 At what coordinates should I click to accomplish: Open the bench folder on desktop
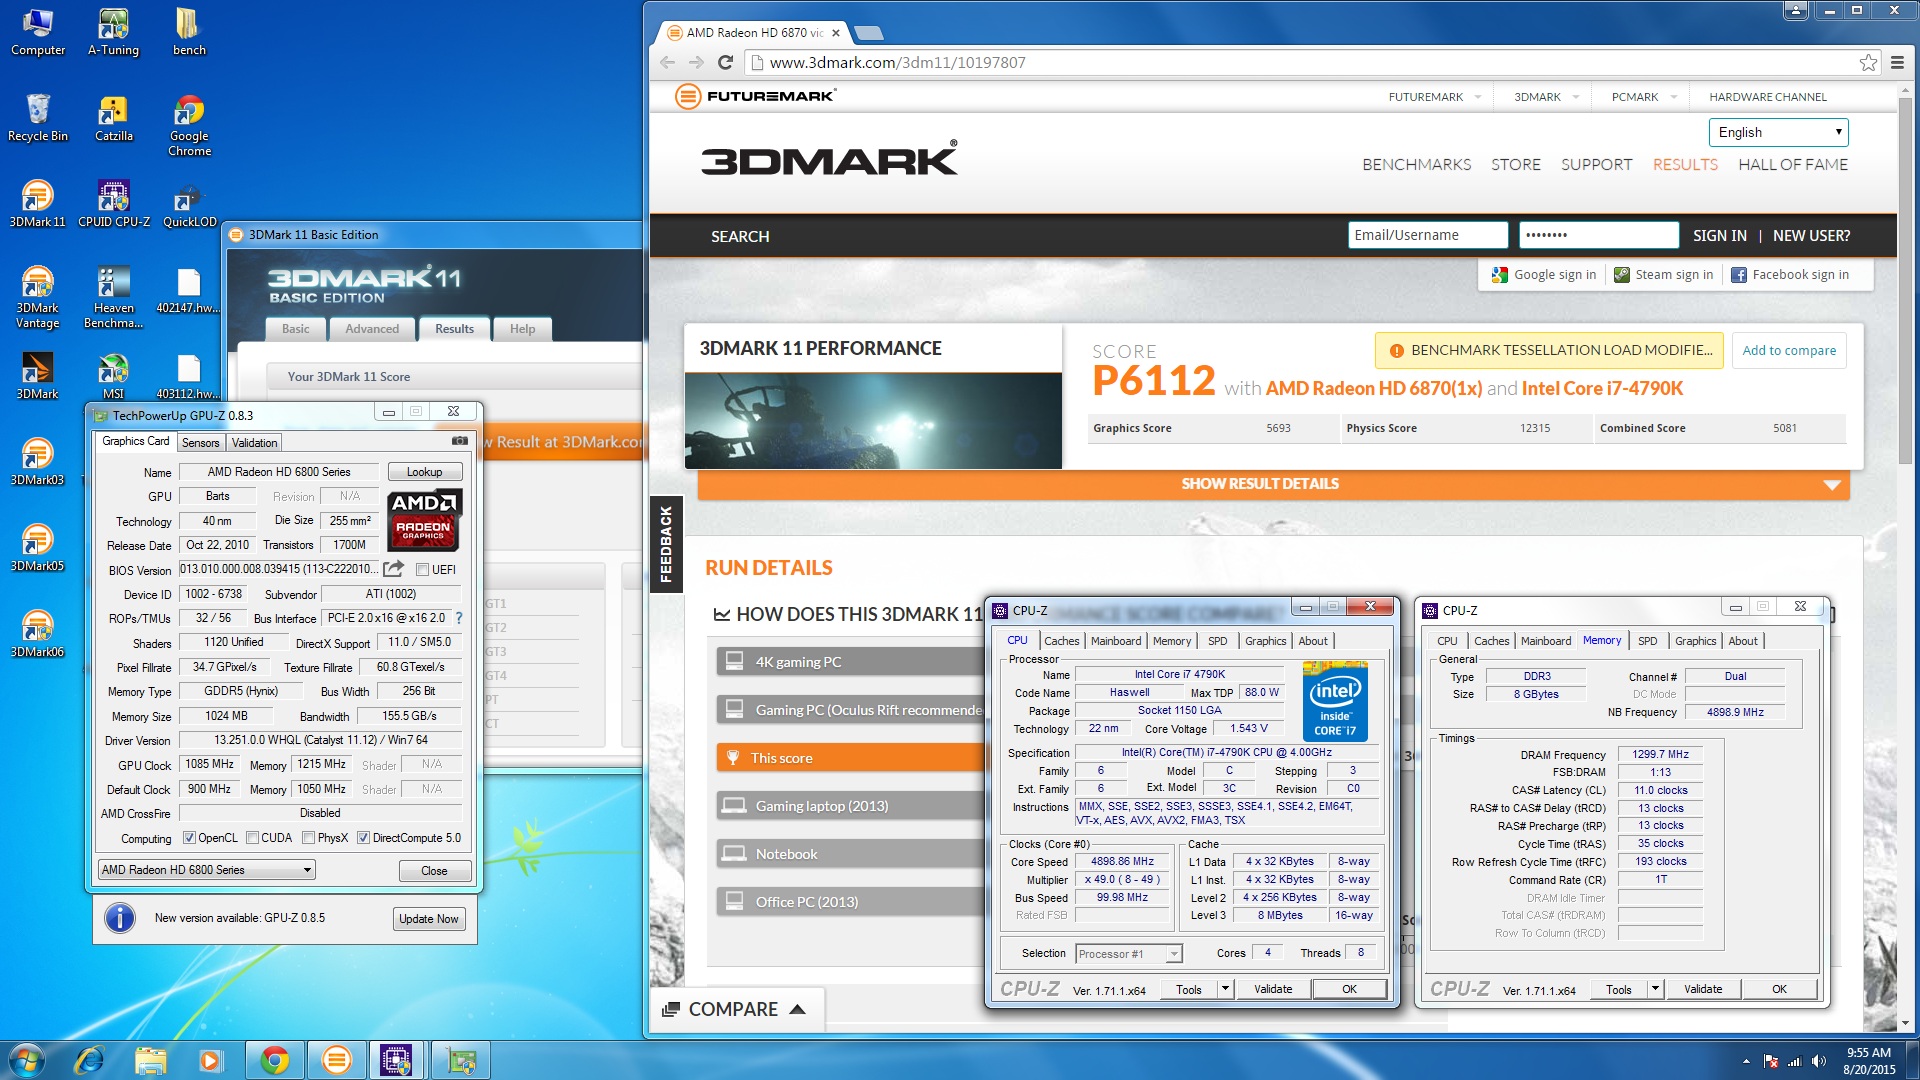coord(189,32)
